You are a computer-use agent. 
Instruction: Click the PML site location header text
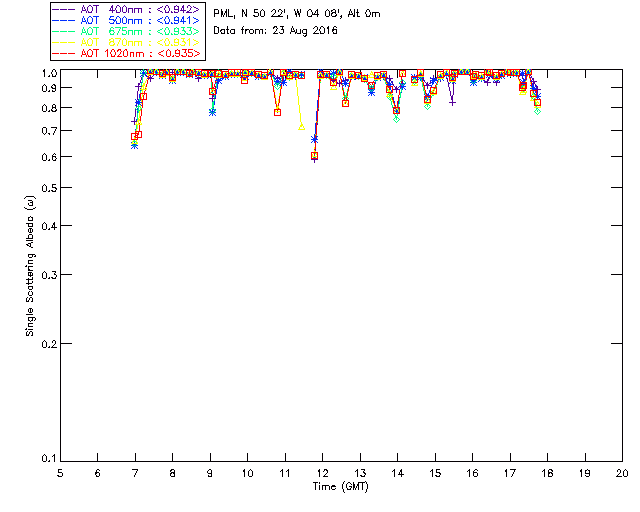click(297, 14)
